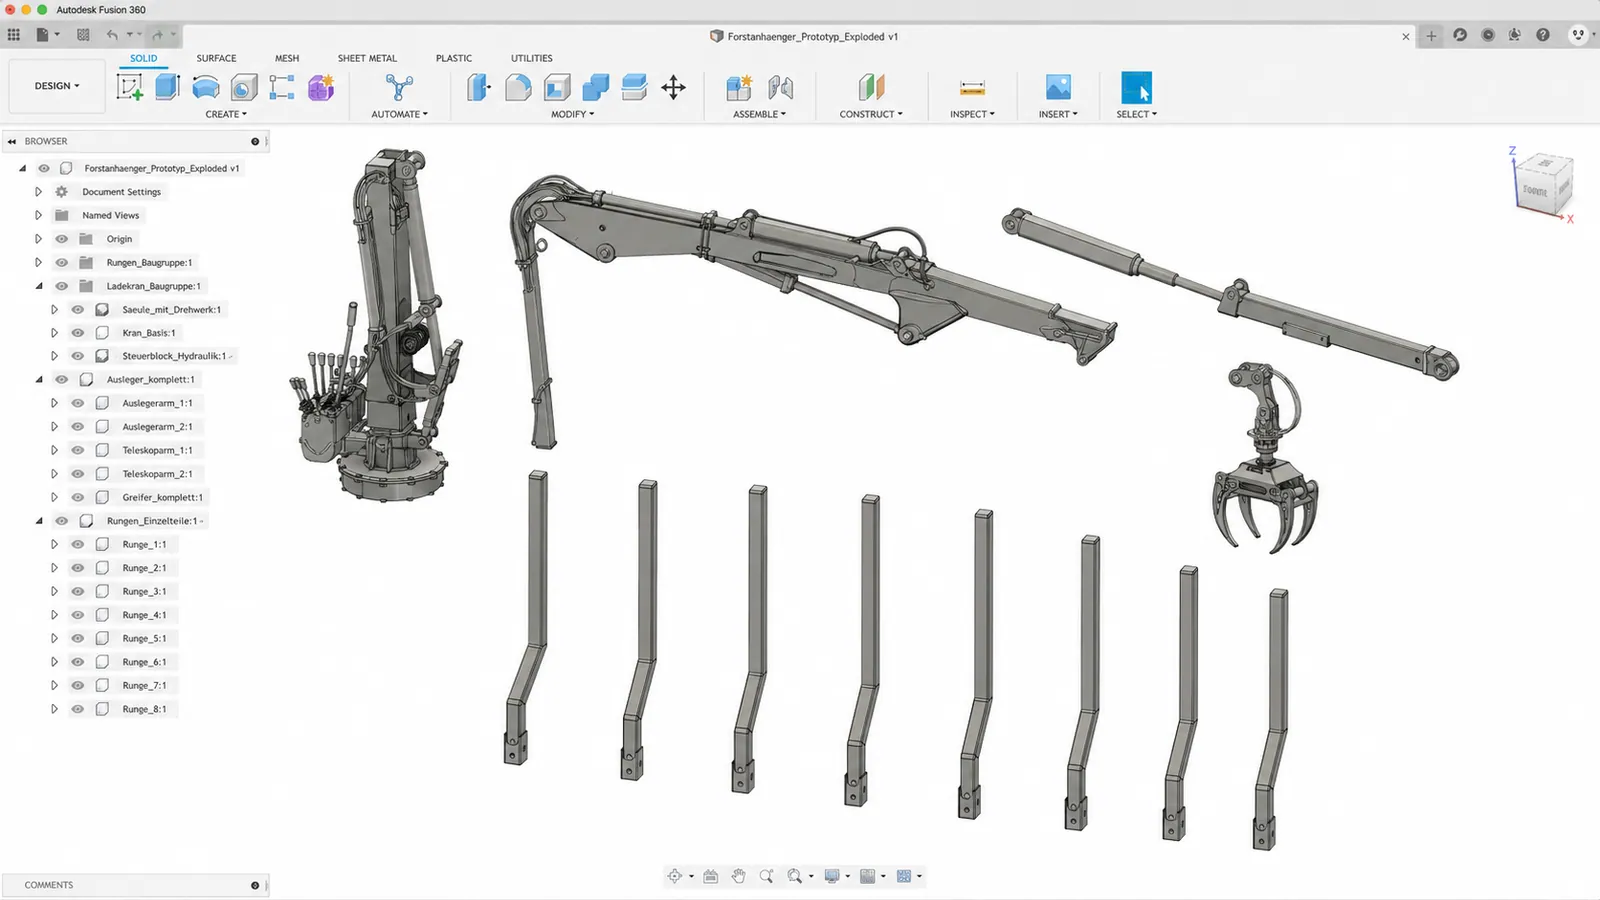Screen dimensions: 1600x900
Task: Select the Joint tool icon
Action: point(781,88)
